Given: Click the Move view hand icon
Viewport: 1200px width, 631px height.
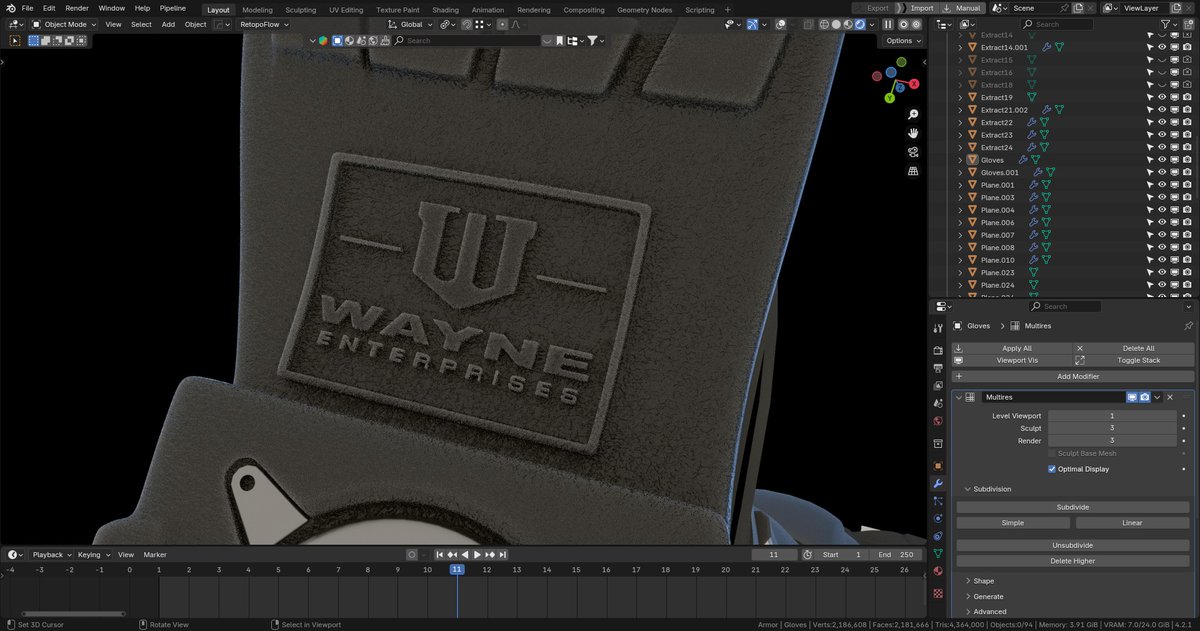Looking at the screenshot, I should [913, 133].
